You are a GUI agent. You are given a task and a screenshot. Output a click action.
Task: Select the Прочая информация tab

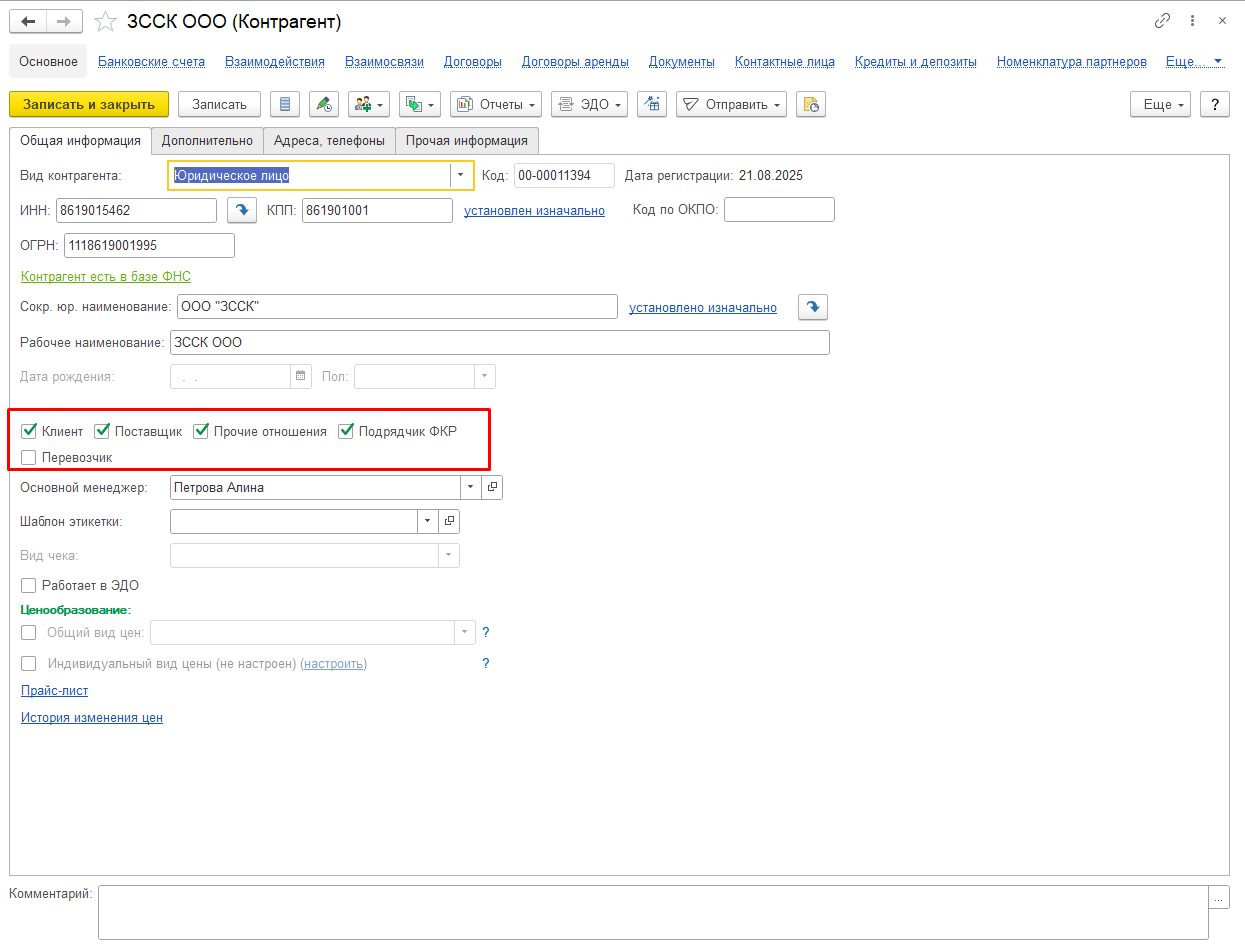coord(467,140)
